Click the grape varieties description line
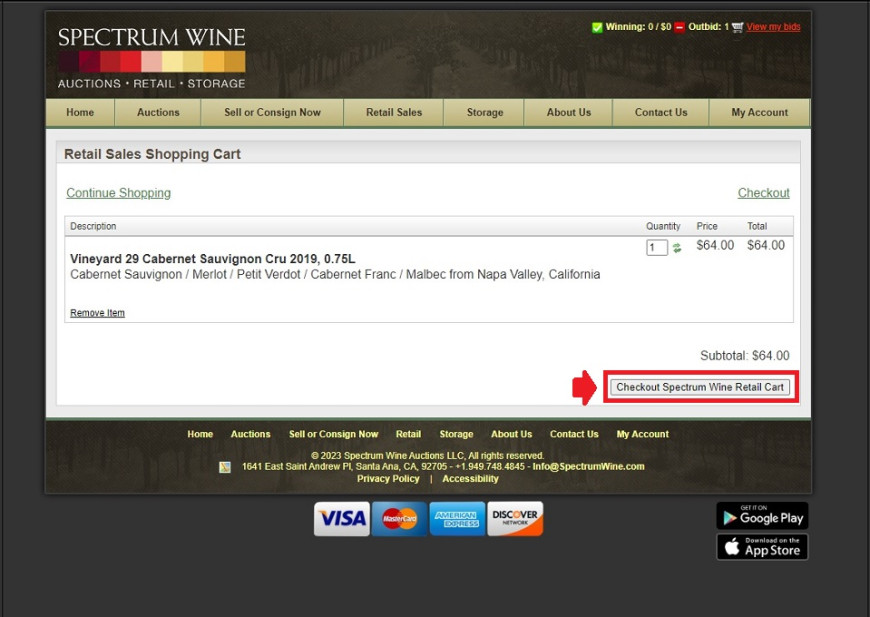 [x=335, y=274]
